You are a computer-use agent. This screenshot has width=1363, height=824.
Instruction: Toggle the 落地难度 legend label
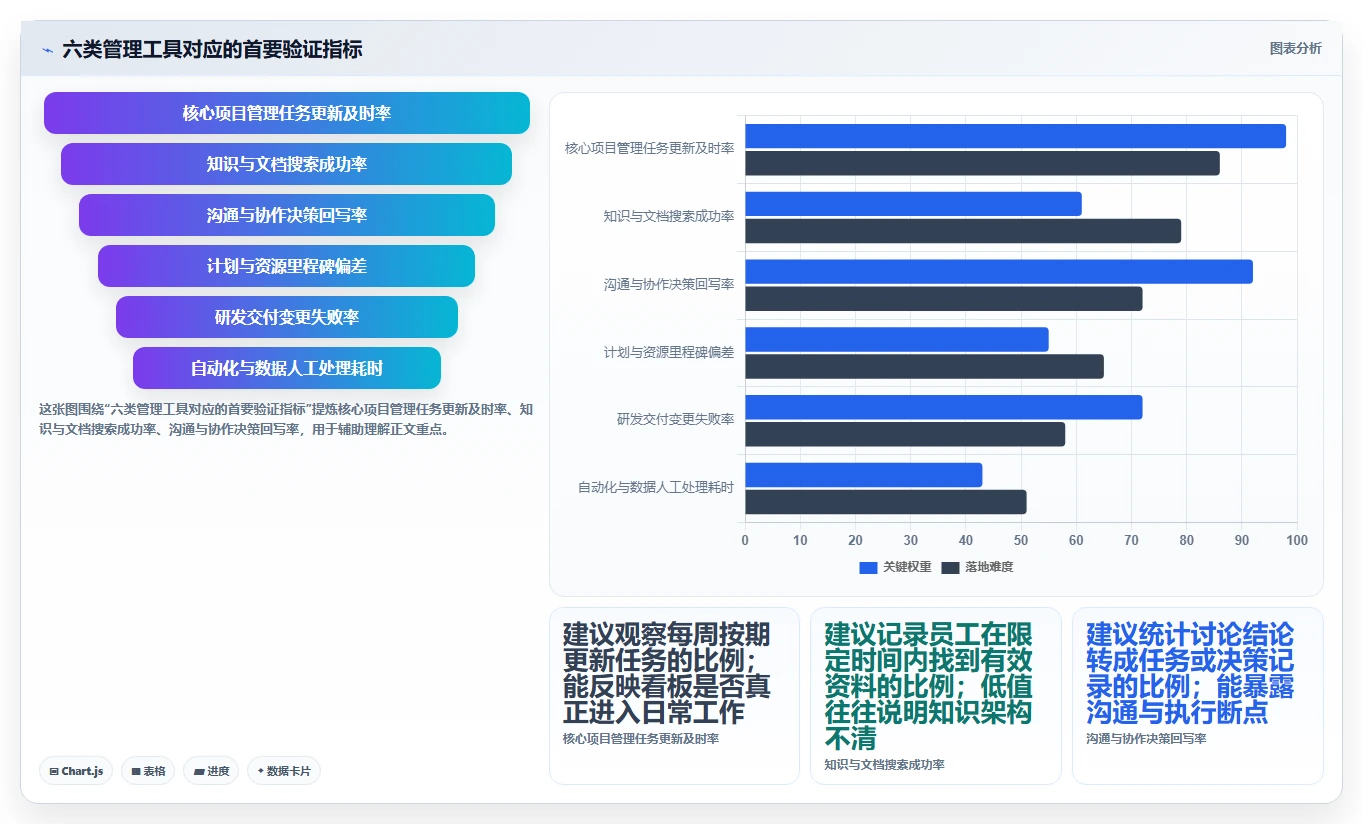point(989,567)
